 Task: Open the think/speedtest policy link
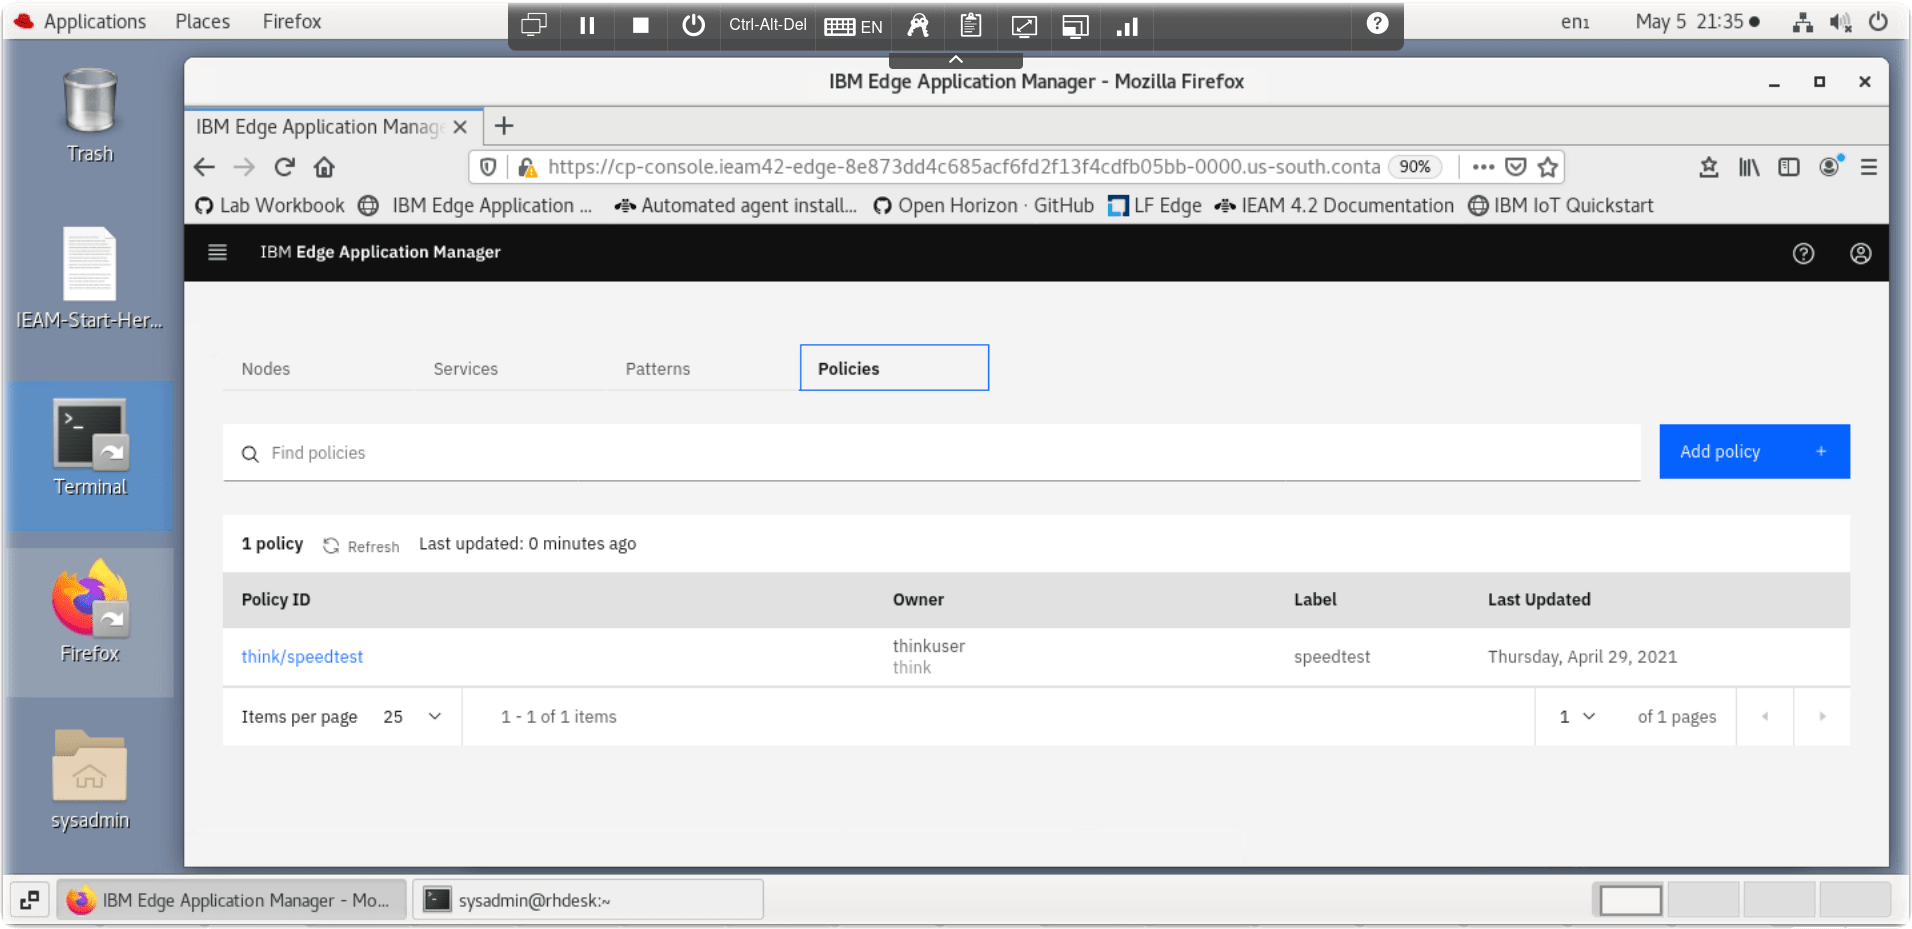click(302, 657)
